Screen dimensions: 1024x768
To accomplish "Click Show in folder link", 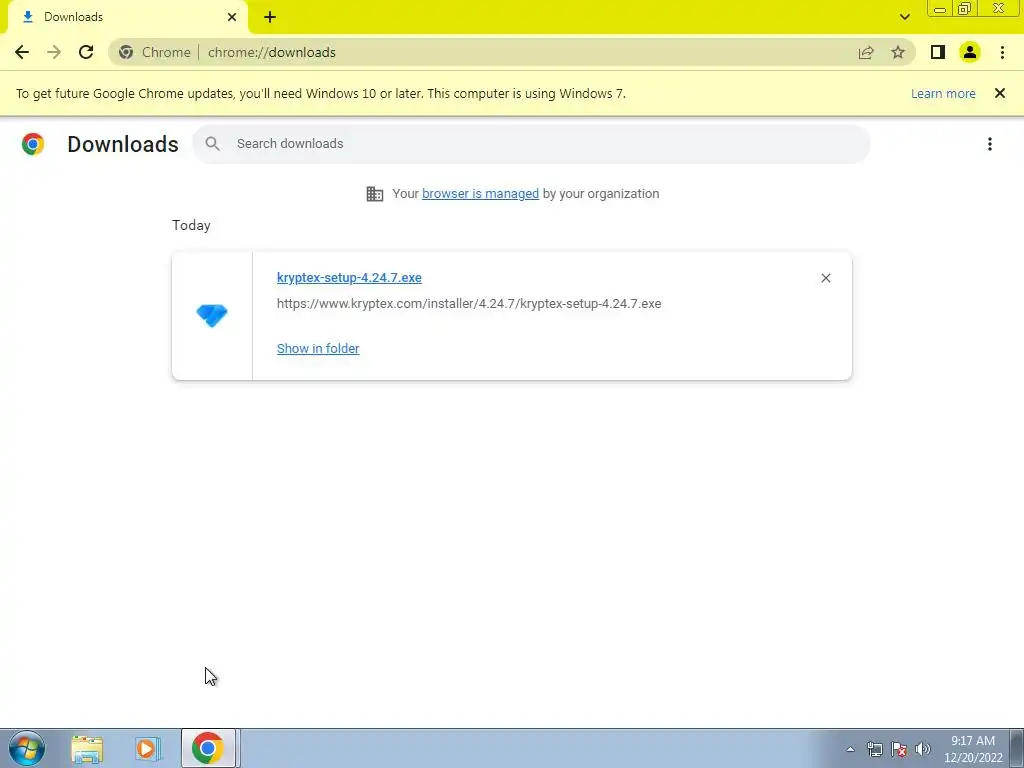I will (318, 349).
